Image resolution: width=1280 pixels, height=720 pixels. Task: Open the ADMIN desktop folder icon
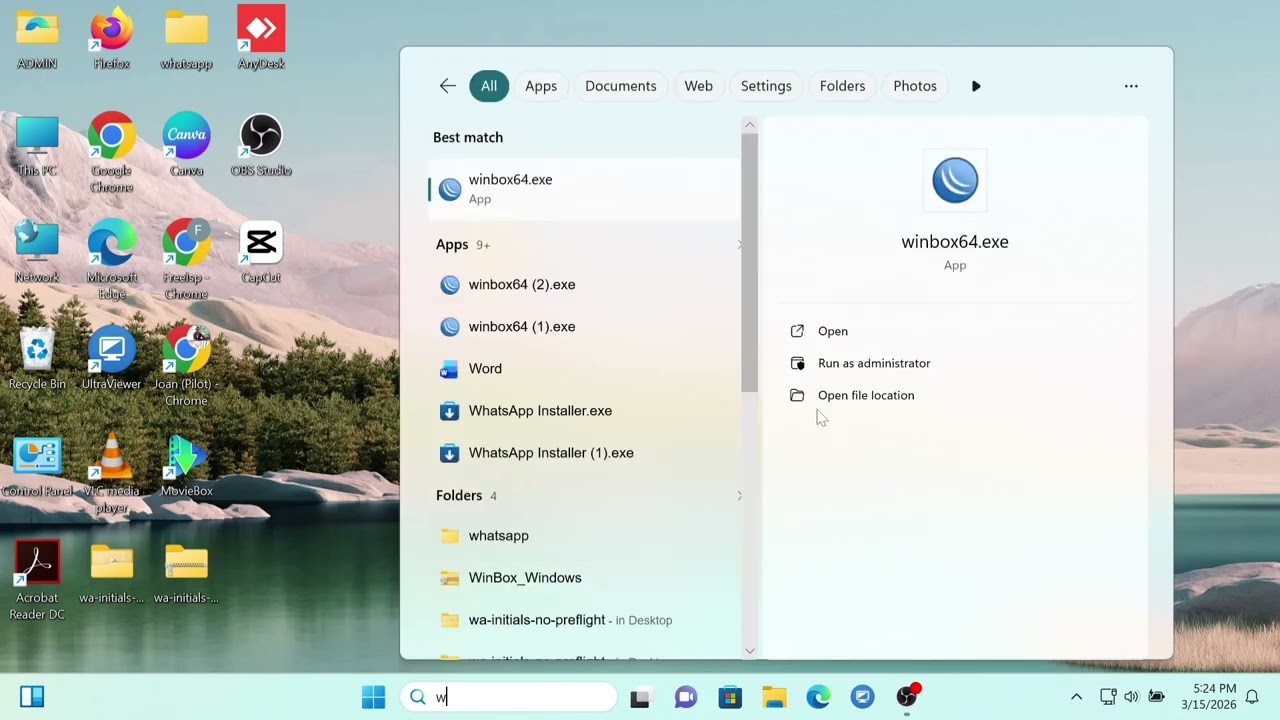(37, 38)
